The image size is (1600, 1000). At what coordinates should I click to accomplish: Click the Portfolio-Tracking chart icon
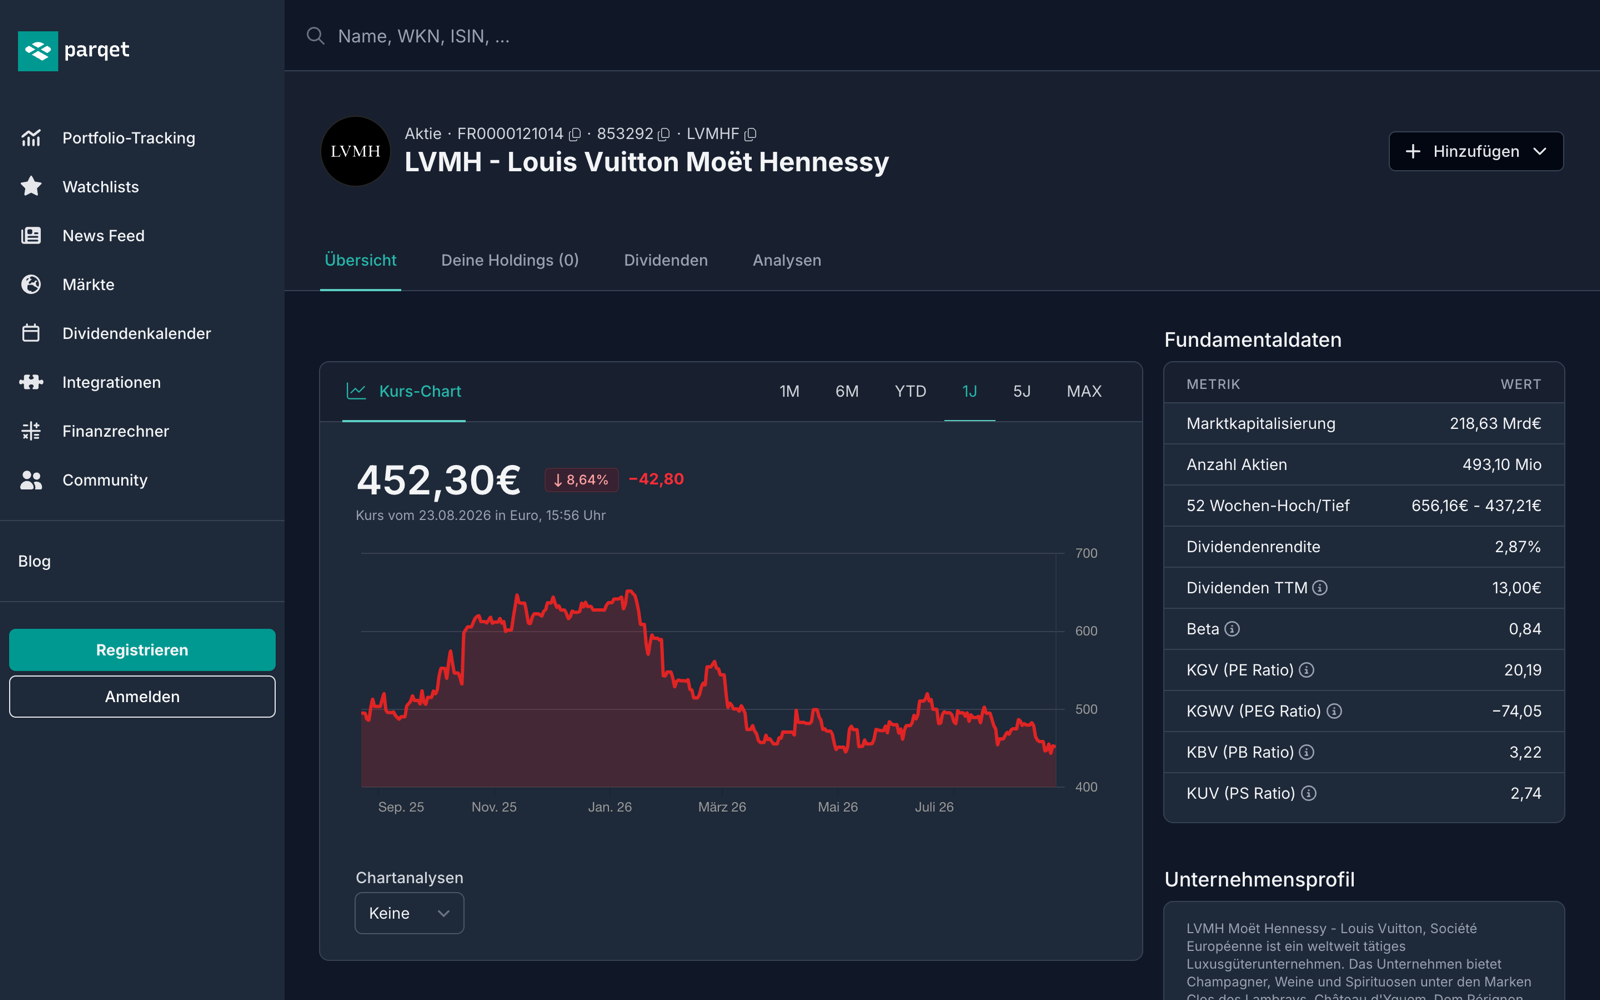(31, 138)
